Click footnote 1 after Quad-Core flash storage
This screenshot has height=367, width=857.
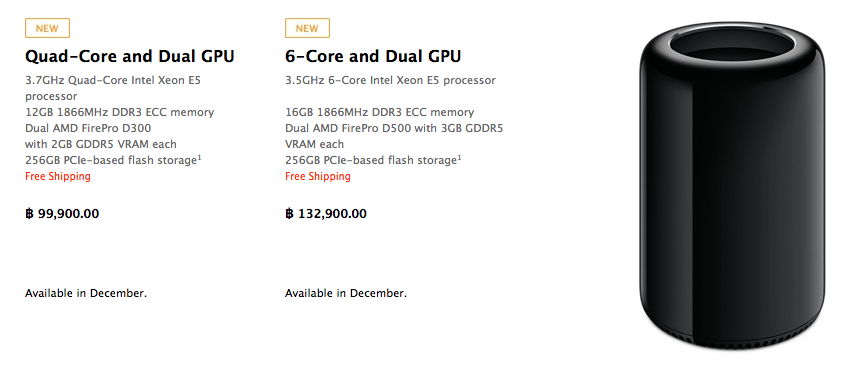pyautogui.click(x=199, y=158)
